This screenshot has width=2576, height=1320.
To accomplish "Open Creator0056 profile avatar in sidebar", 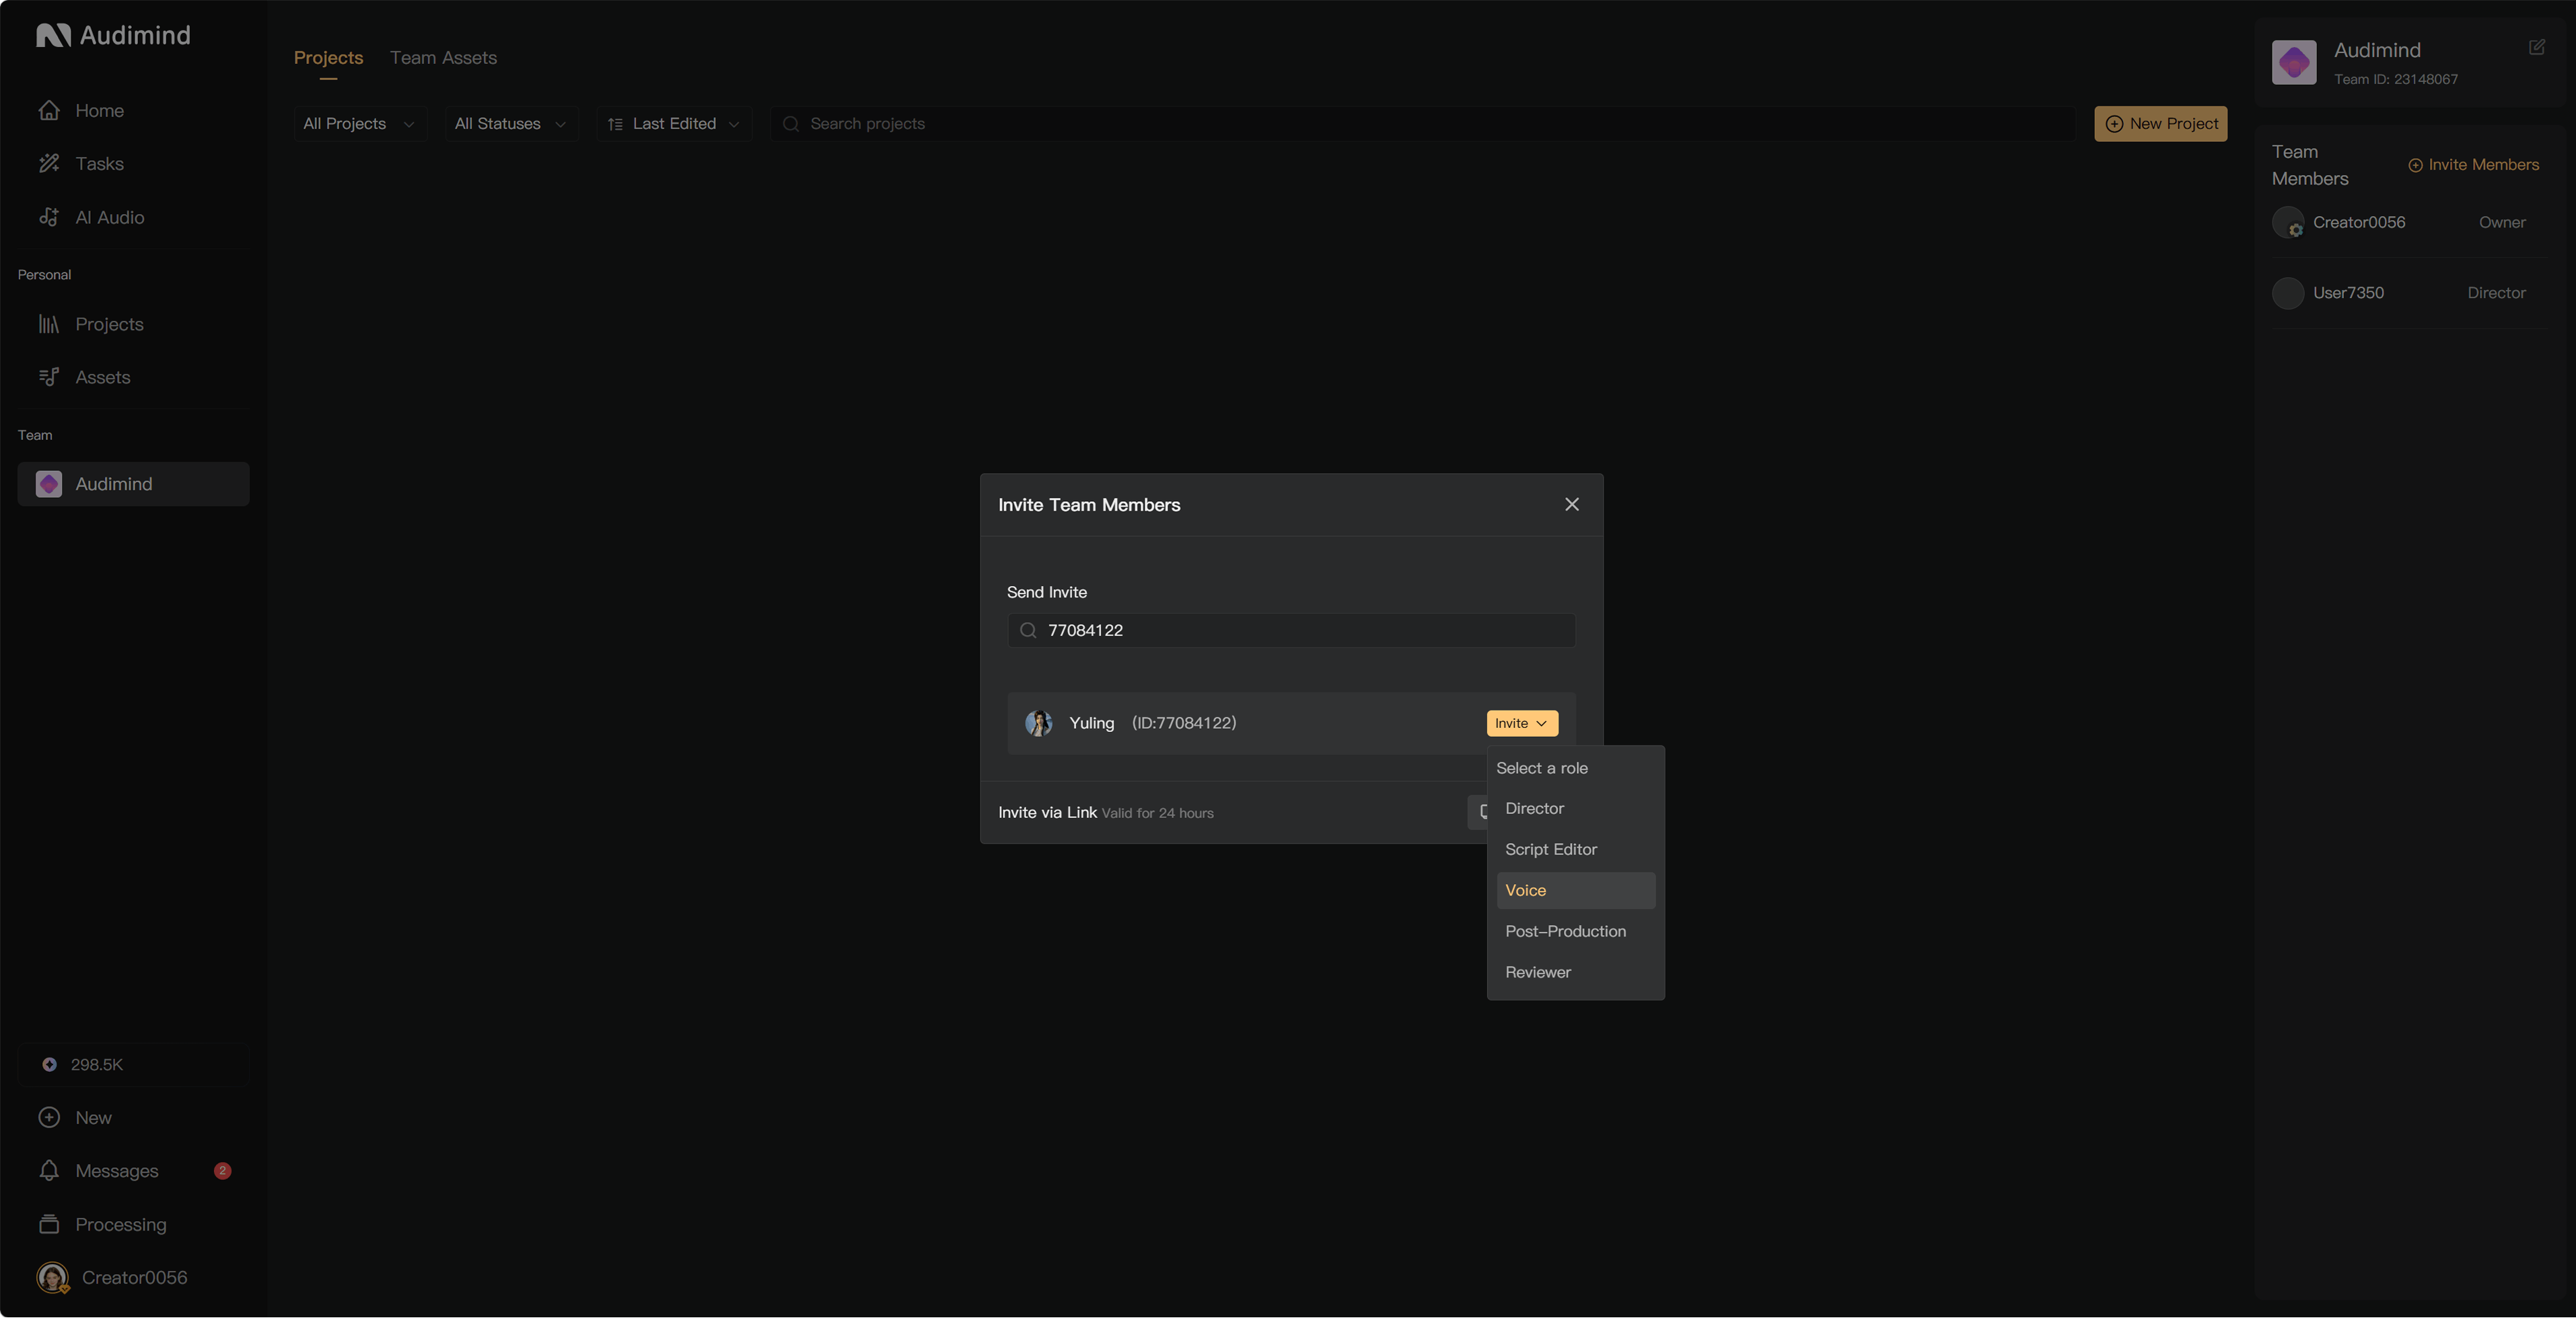I will [x=52, y=1279].
